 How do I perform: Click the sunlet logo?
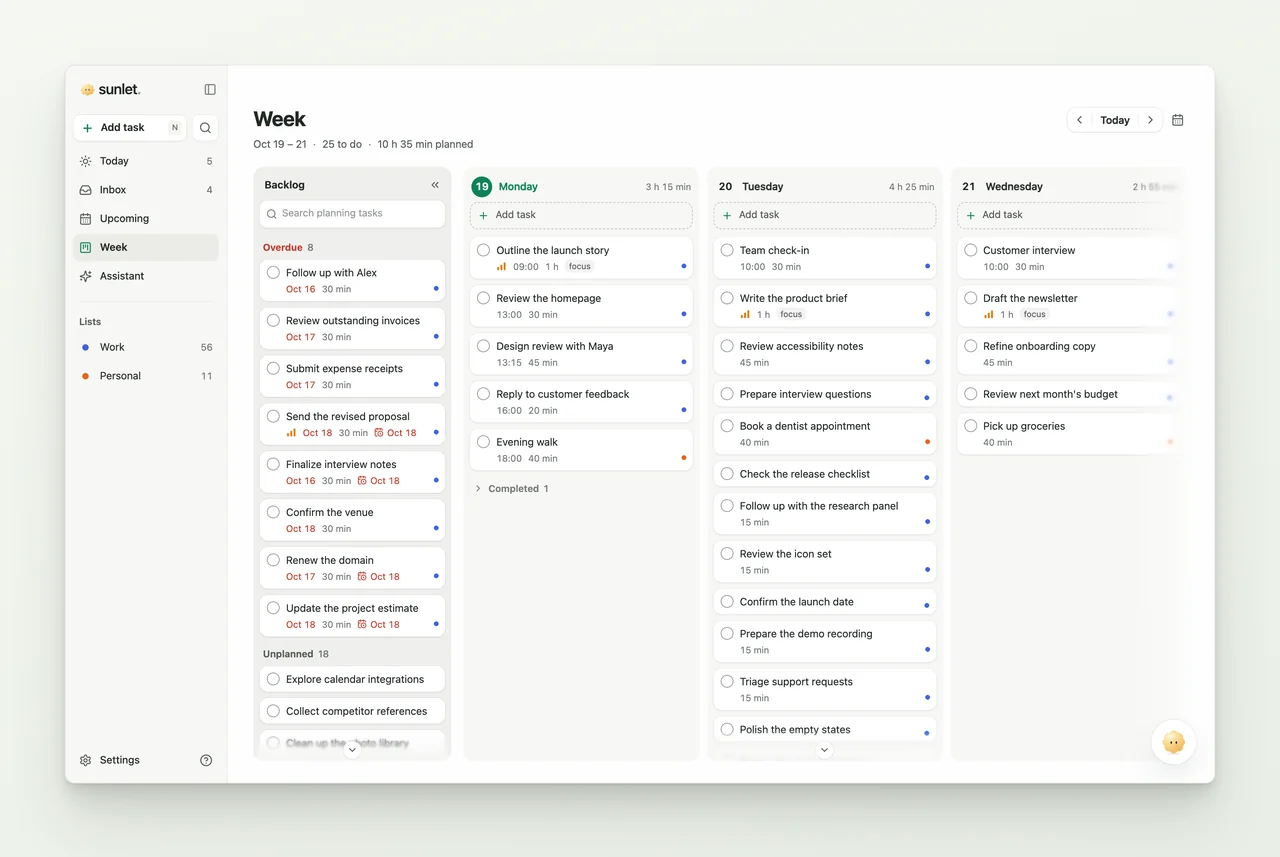[x=110, y=89]
